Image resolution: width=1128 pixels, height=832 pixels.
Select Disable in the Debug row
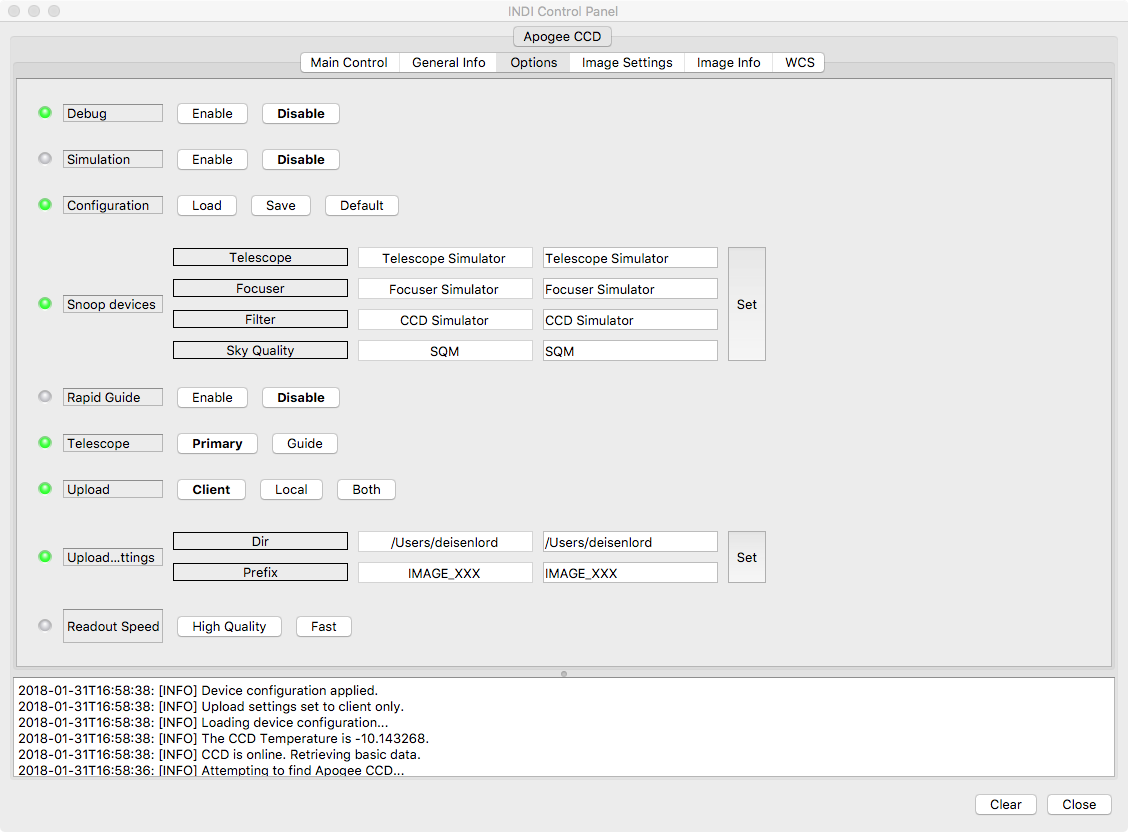point(301,114)
